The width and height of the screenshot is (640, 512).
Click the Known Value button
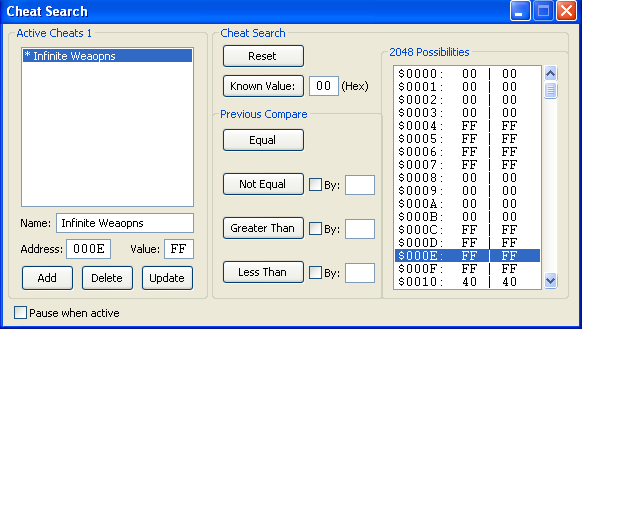coord(263,86)
